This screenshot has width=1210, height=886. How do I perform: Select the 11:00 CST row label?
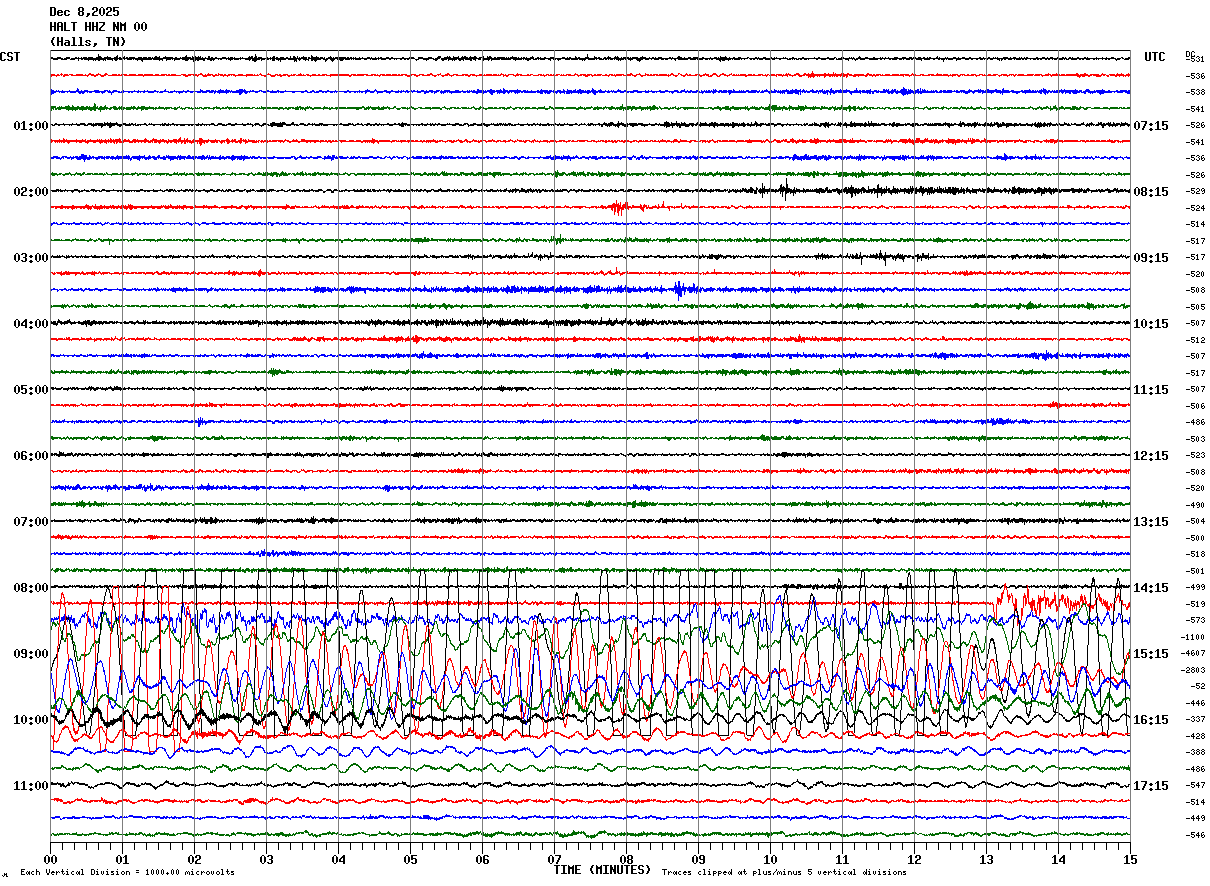(x=31, y=786)
